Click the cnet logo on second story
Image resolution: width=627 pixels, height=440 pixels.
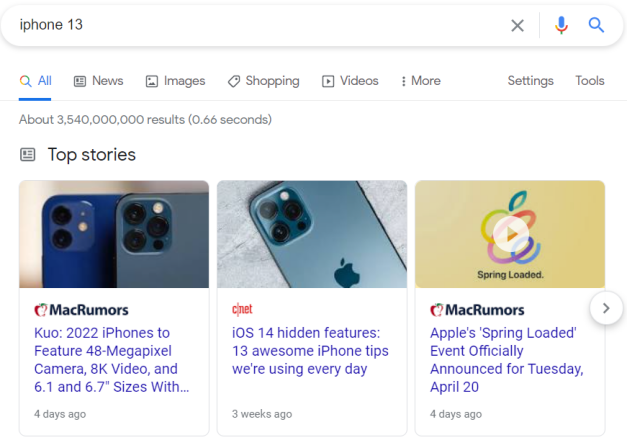tap(242, 309)
